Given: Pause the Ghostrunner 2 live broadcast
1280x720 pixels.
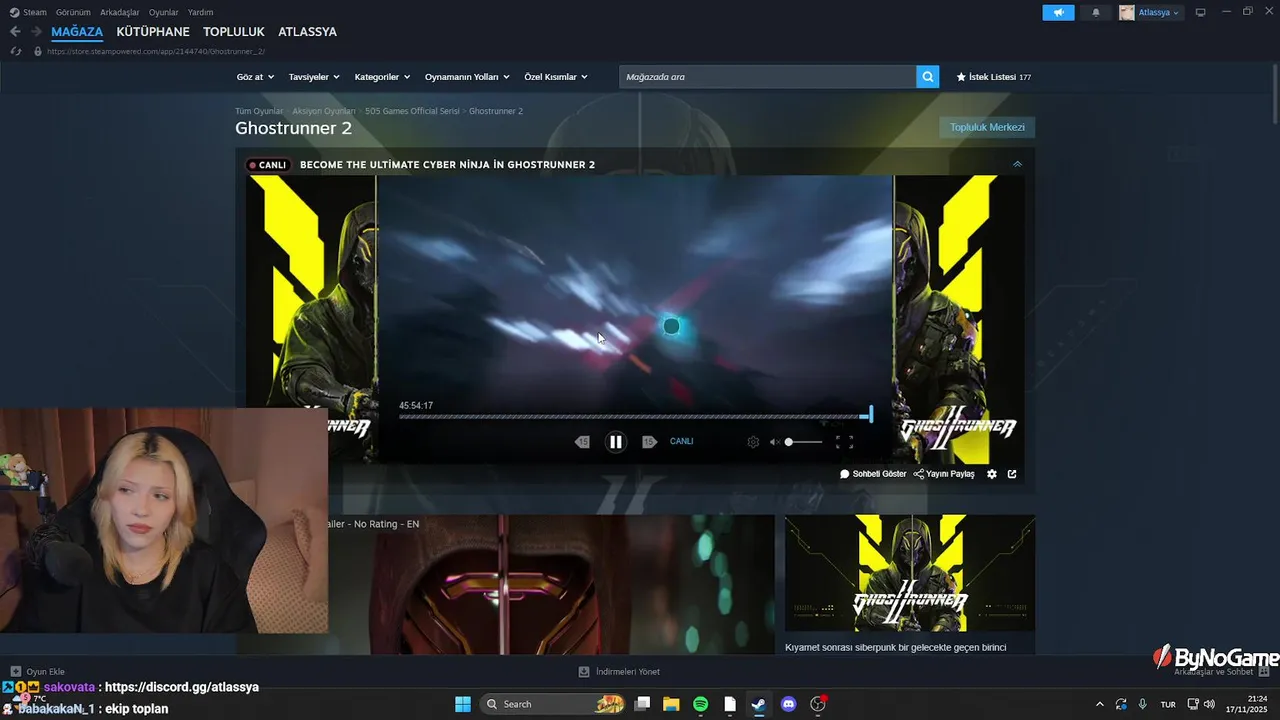Looking at the screenshot, I should coord(616,441).
